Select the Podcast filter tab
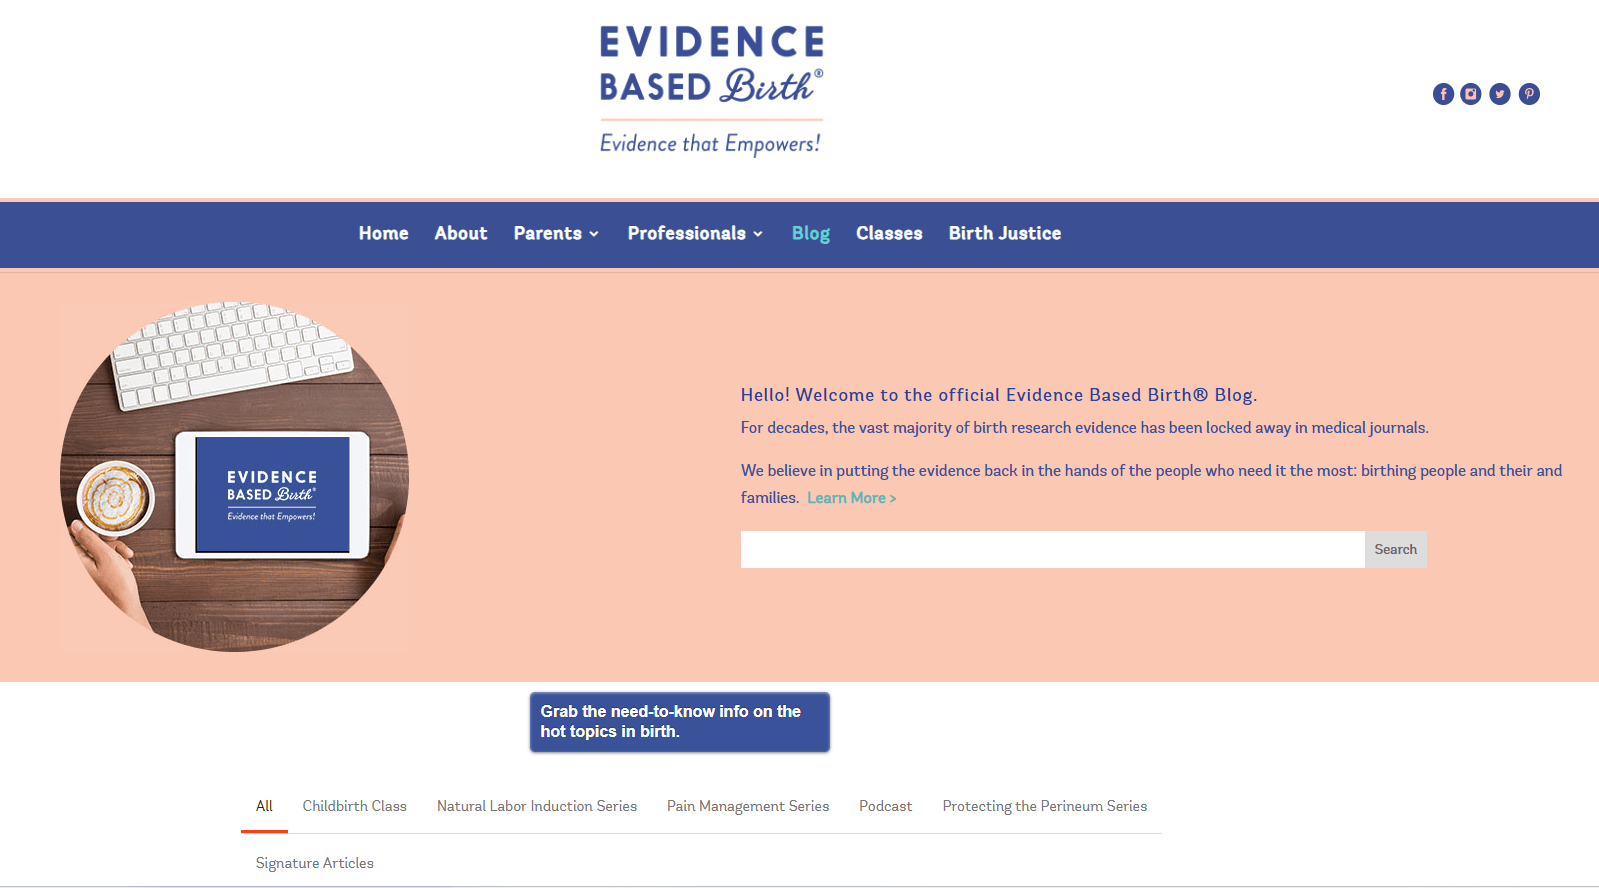1599x888 pixels. [886, 806]
